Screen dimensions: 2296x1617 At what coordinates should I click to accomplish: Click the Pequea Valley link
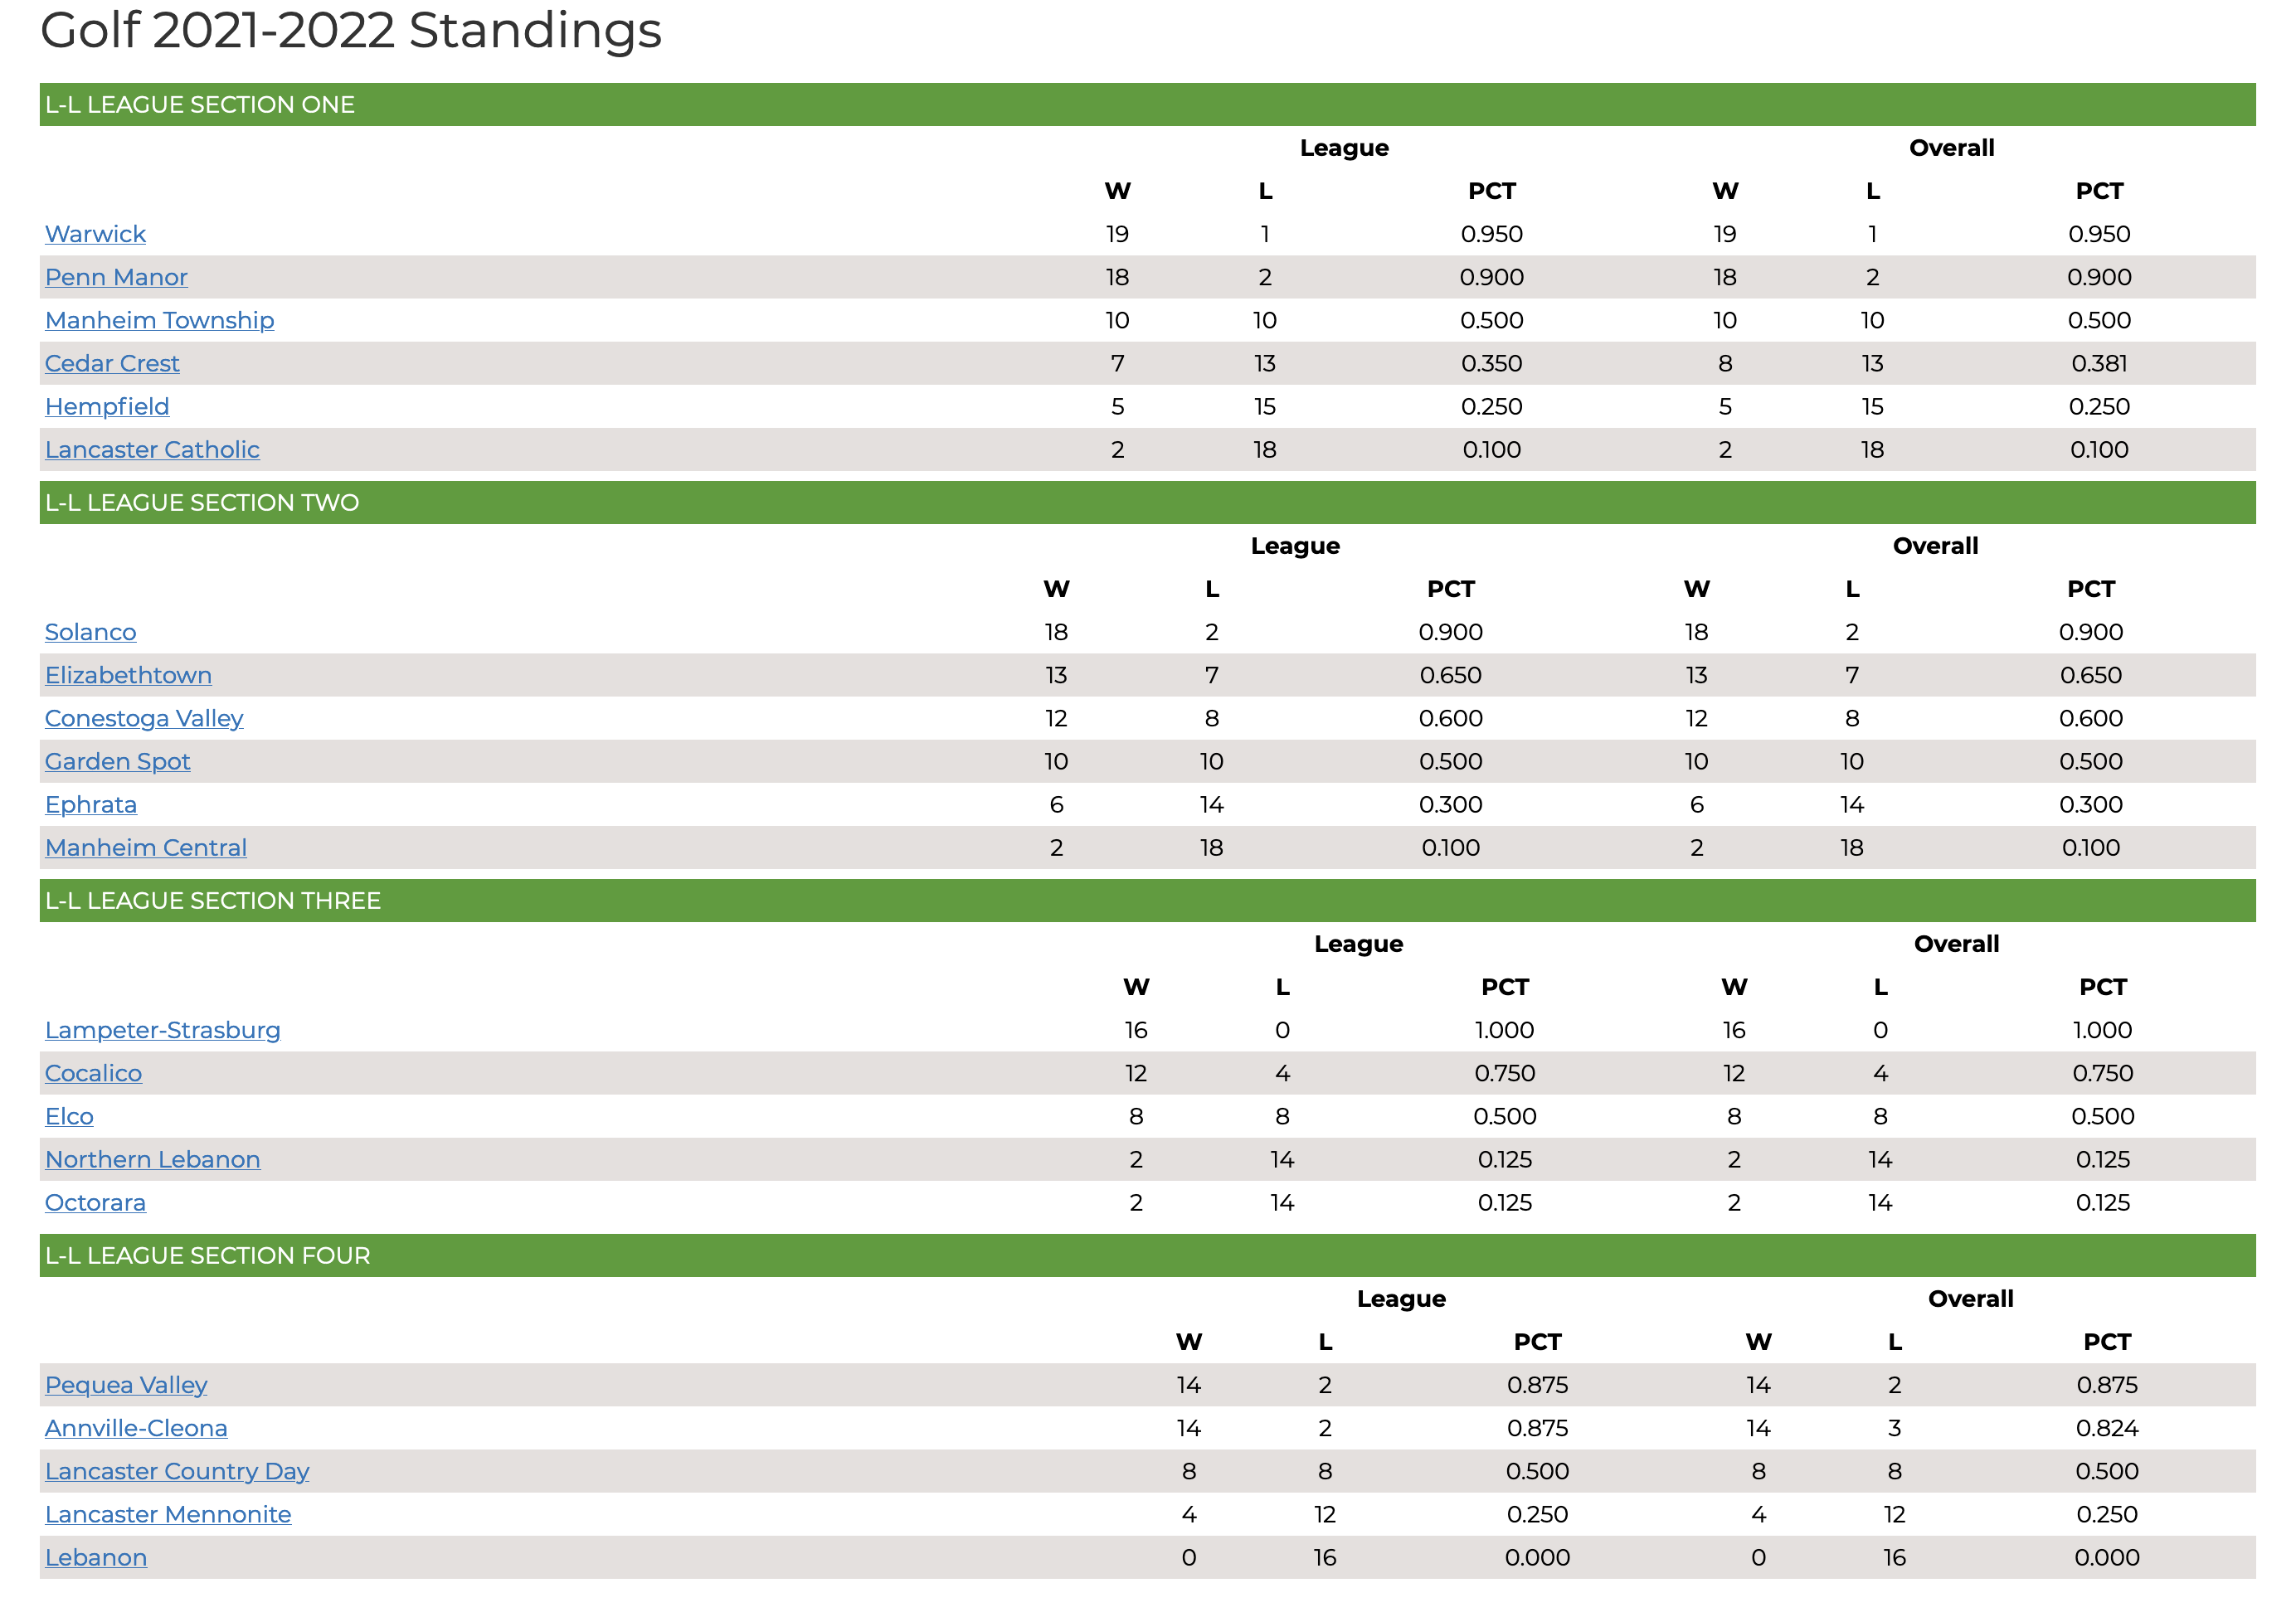click(x=126, y=1385)
